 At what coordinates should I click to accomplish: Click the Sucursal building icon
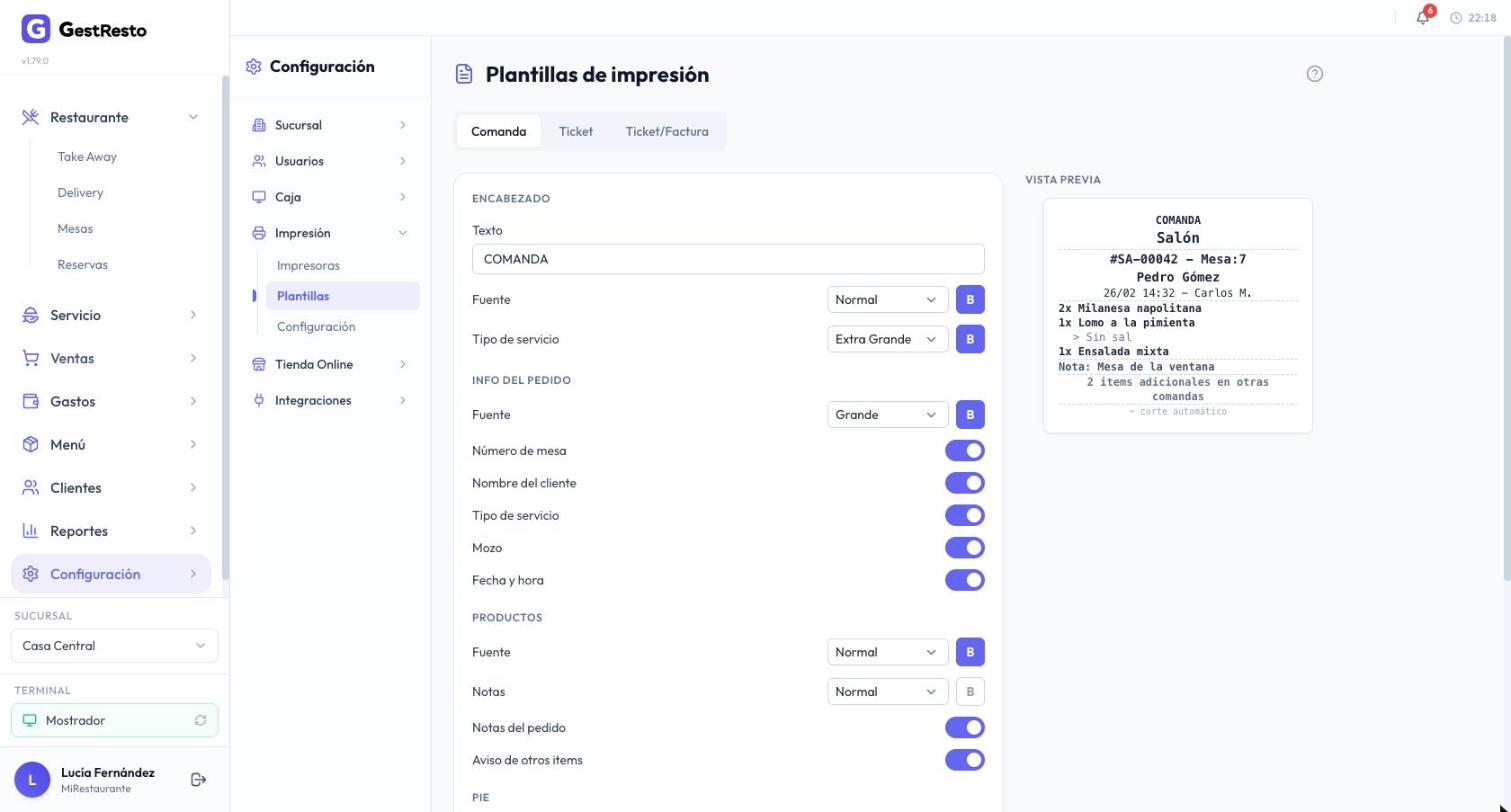coord(259,125)
